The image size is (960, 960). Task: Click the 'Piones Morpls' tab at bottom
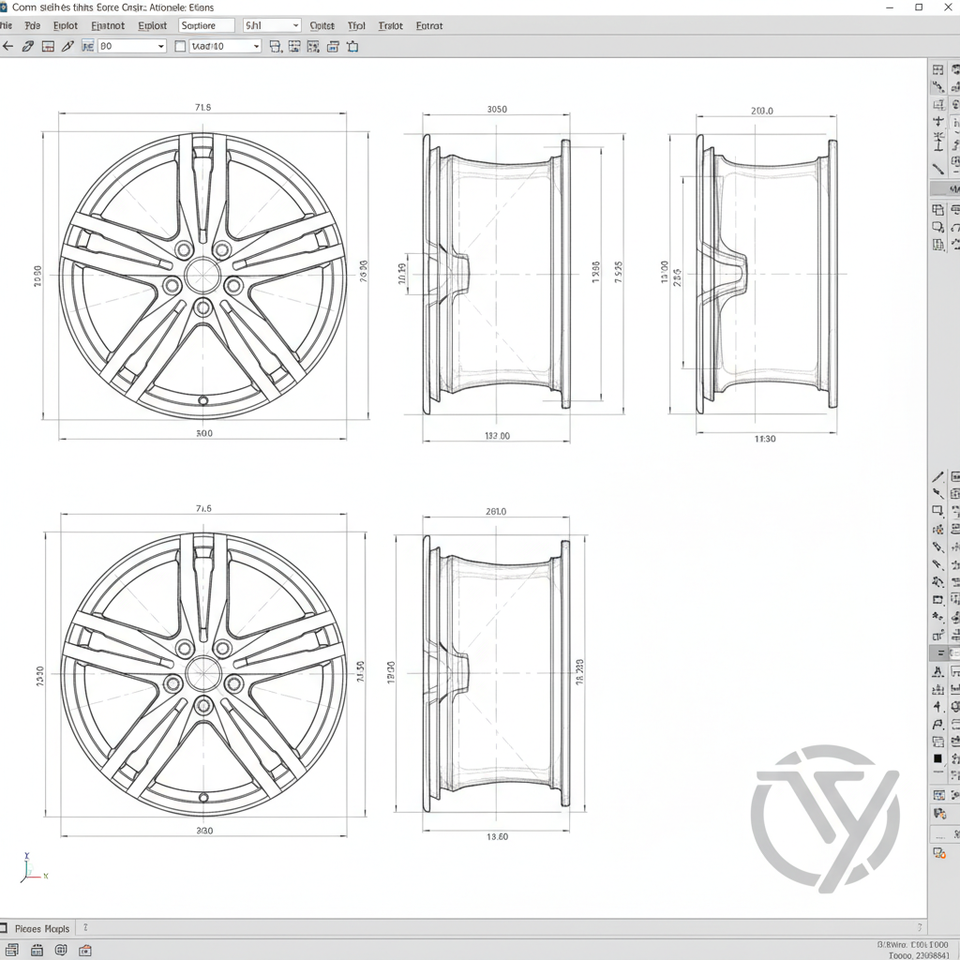pyautogui.click(x=44, y=929)
